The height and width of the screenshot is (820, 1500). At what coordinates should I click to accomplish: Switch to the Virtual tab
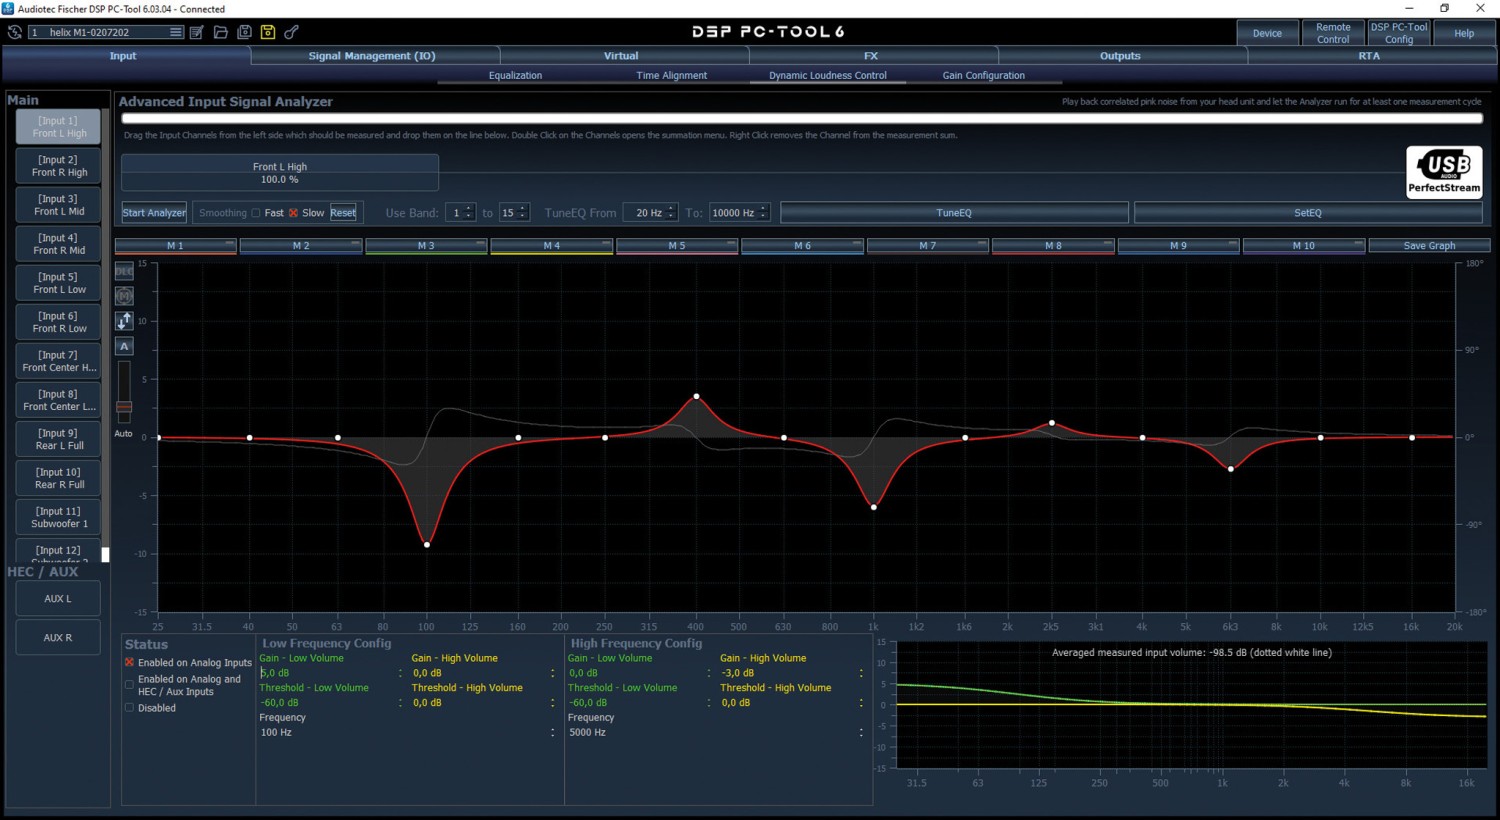[621, 56]
